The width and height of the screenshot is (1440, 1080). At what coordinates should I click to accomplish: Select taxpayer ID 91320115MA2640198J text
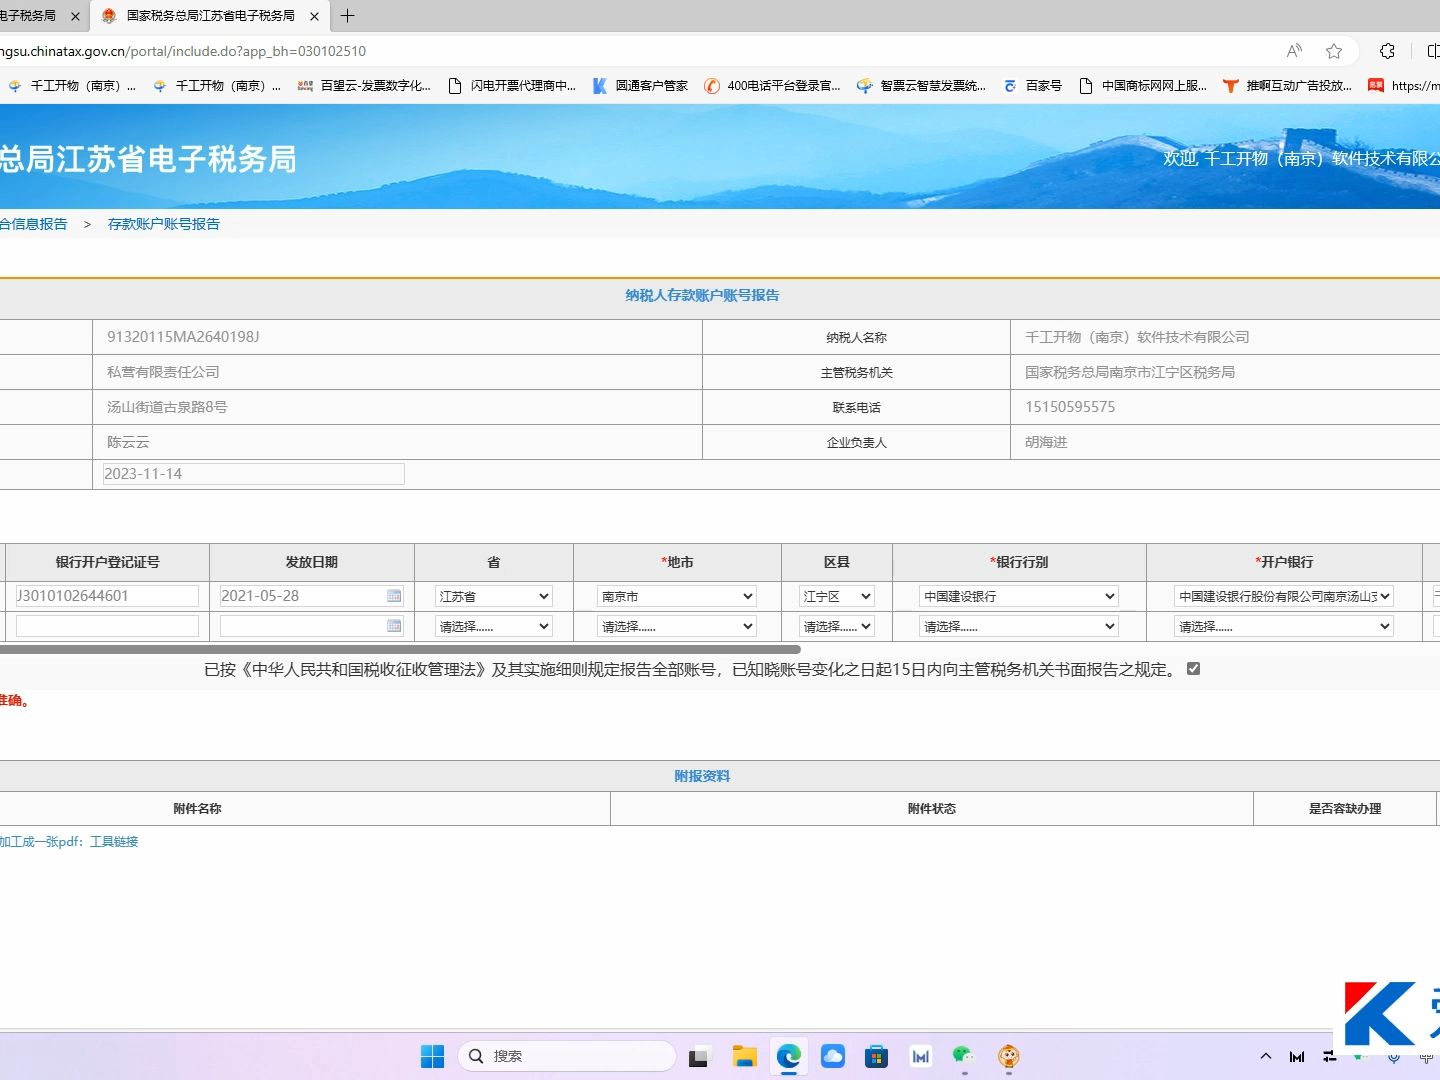tap(183, 337)
